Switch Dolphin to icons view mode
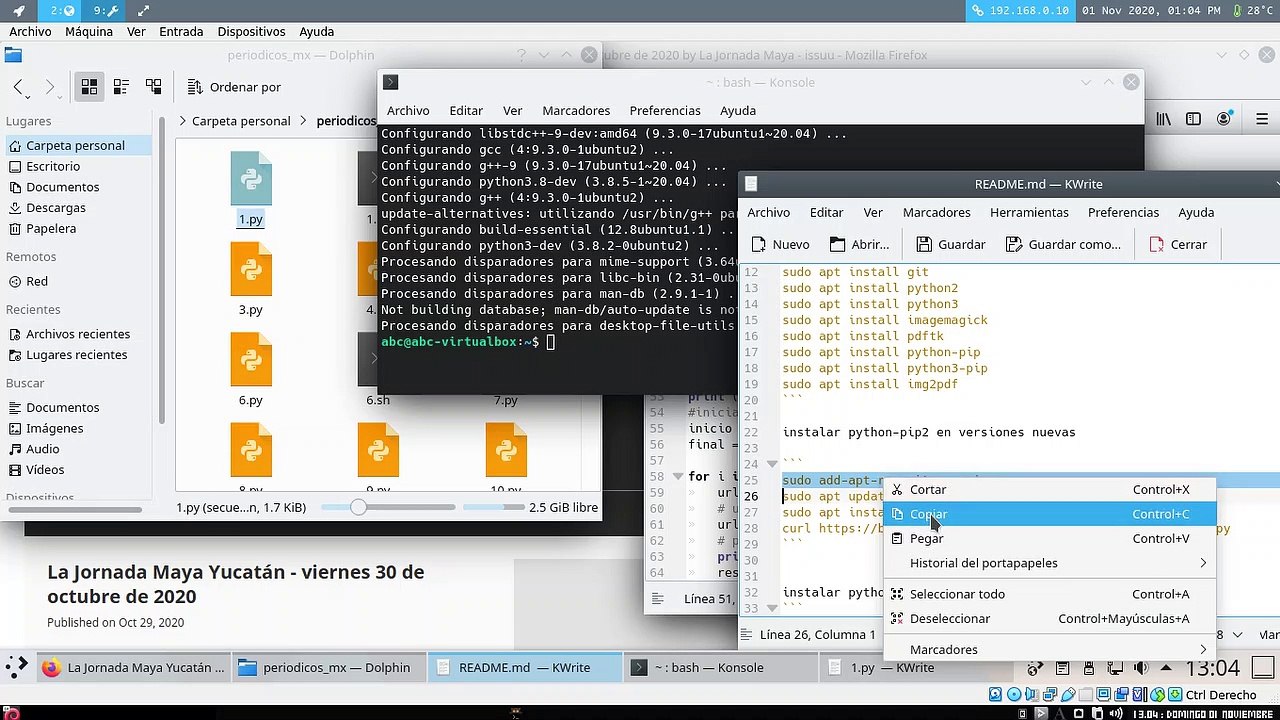This screenshot has width=1280, height=720. 89,87
